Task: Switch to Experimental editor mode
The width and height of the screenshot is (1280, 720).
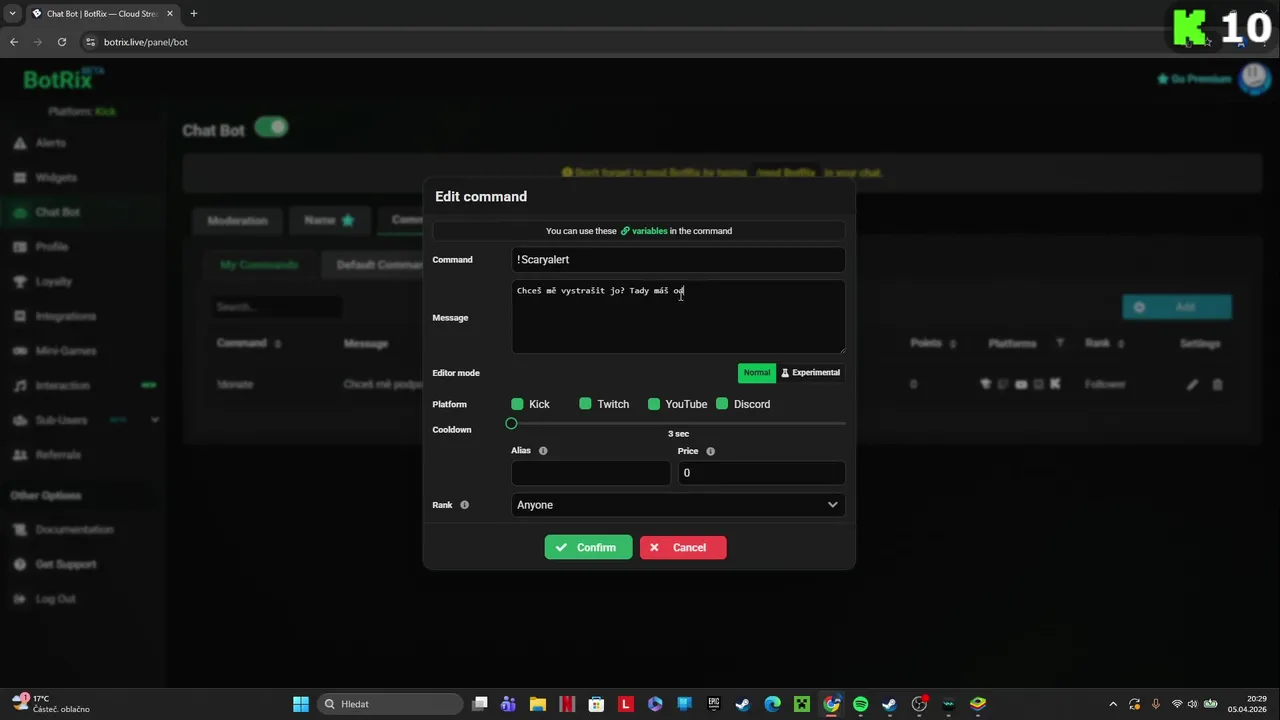Action: point(810,373)
